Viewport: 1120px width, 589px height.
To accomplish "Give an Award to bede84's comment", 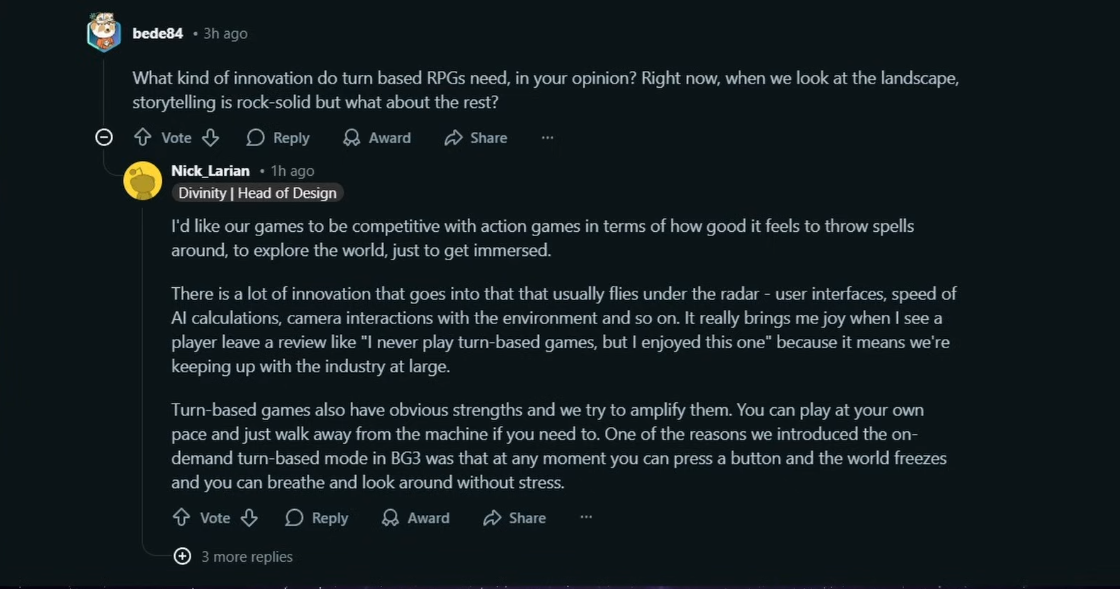I will click(x=376, y=138).
